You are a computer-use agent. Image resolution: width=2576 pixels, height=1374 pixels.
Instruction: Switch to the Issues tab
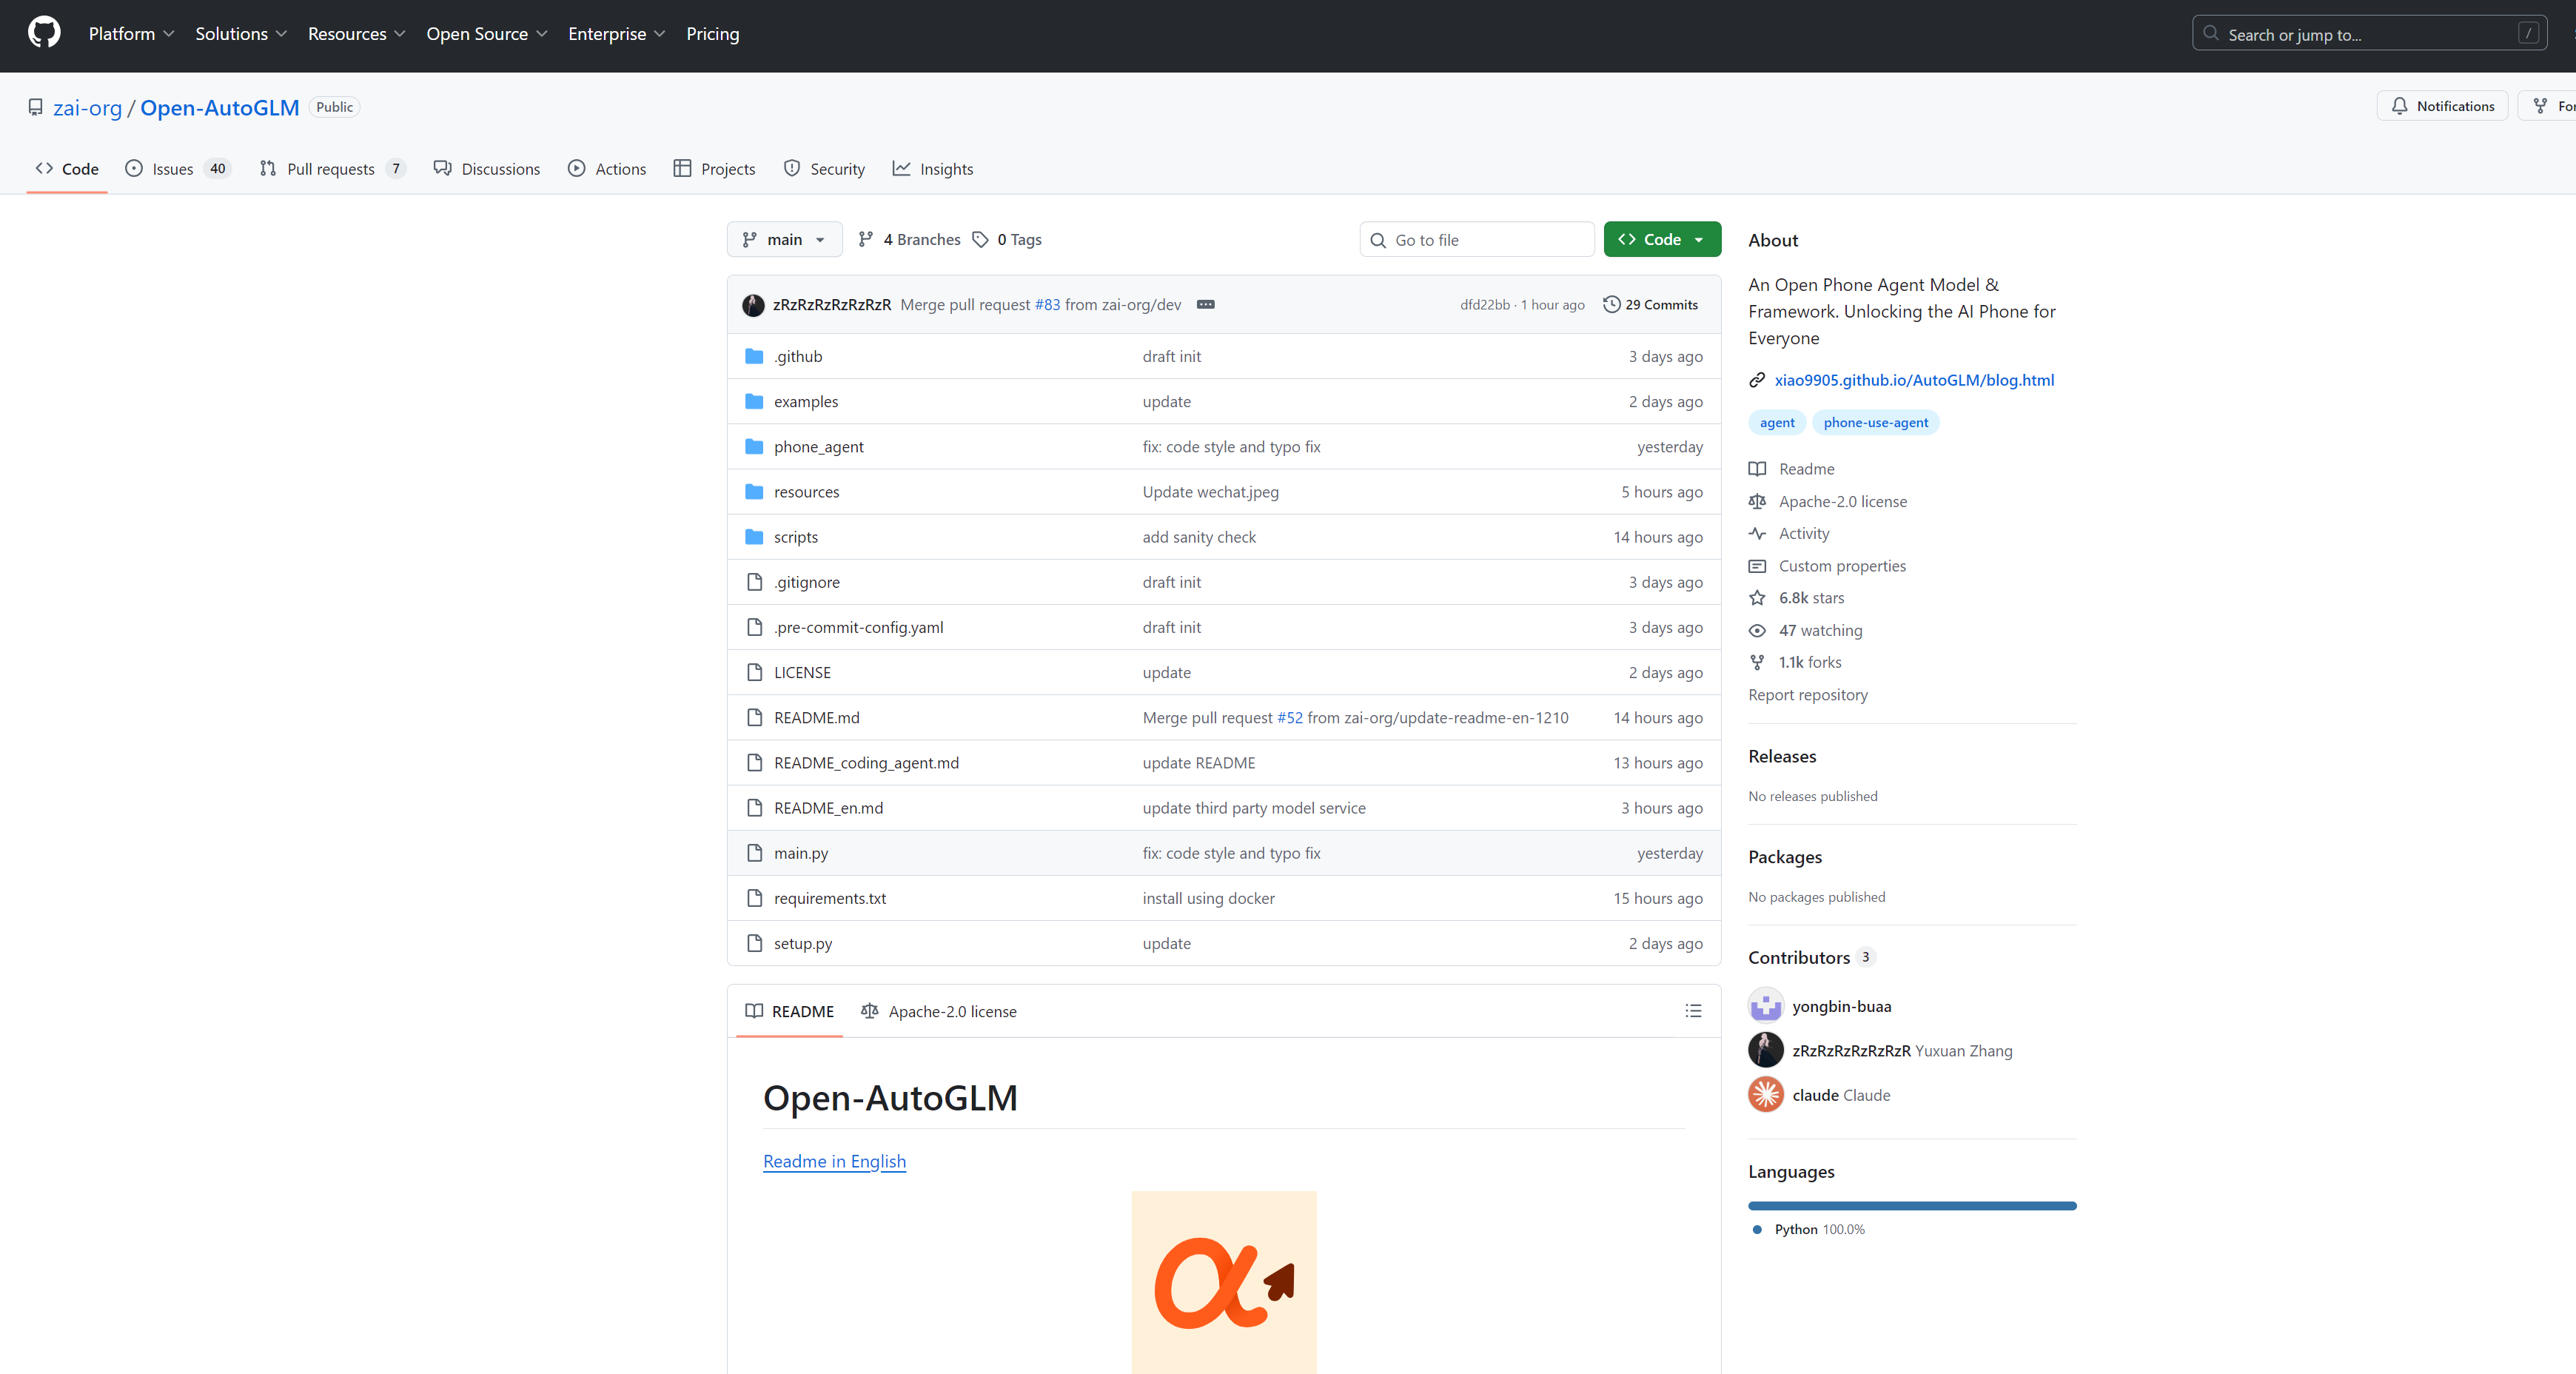(x=177, y=168)
